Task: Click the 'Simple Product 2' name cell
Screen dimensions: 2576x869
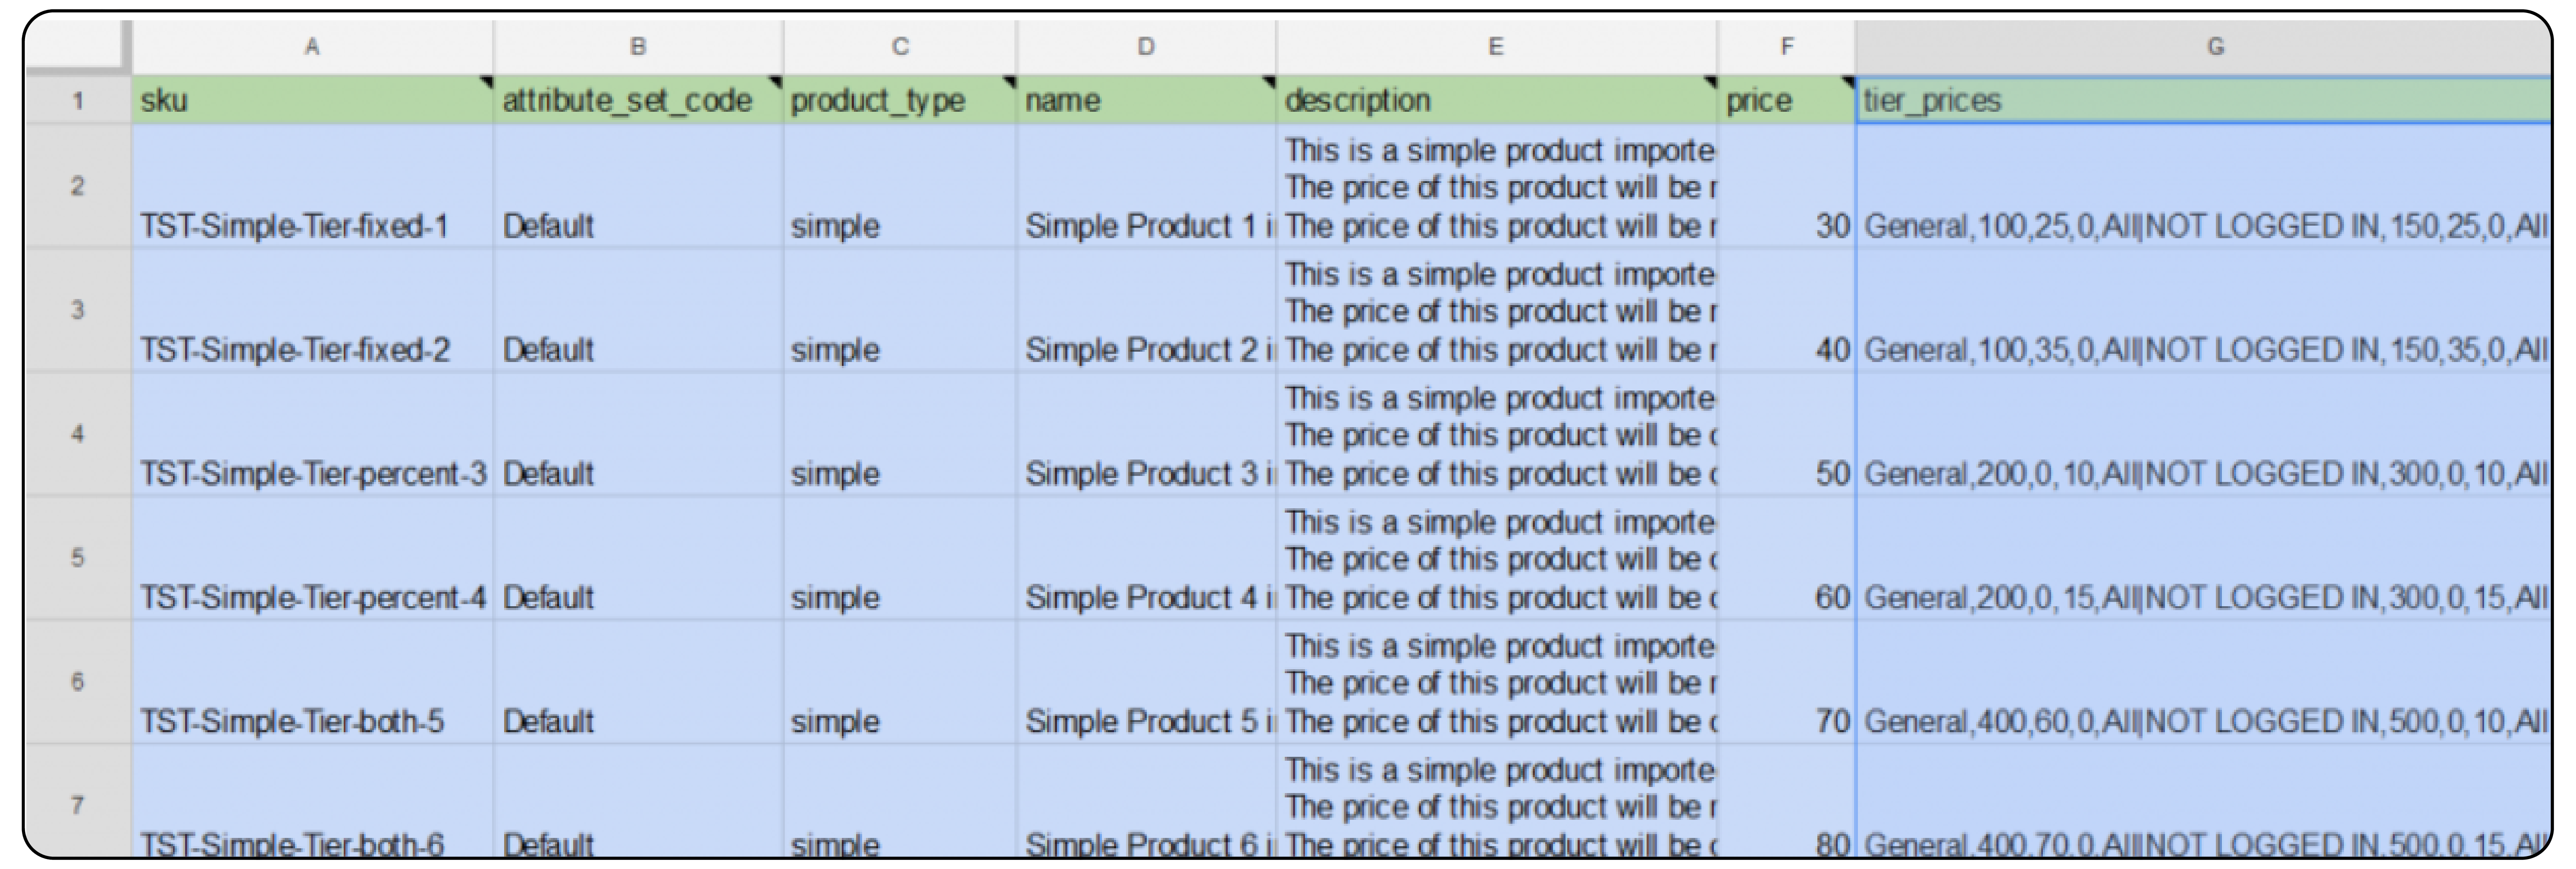Action: point(1146,310)
